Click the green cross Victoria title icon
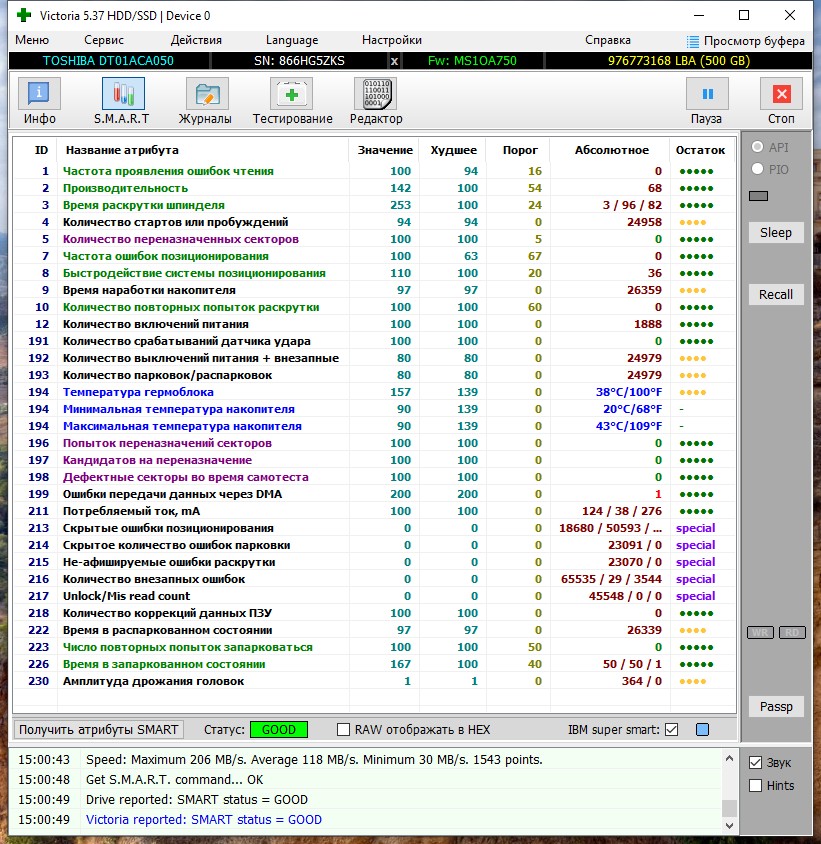The height and width of the screenshot is (844, 821). coord(24,15)
